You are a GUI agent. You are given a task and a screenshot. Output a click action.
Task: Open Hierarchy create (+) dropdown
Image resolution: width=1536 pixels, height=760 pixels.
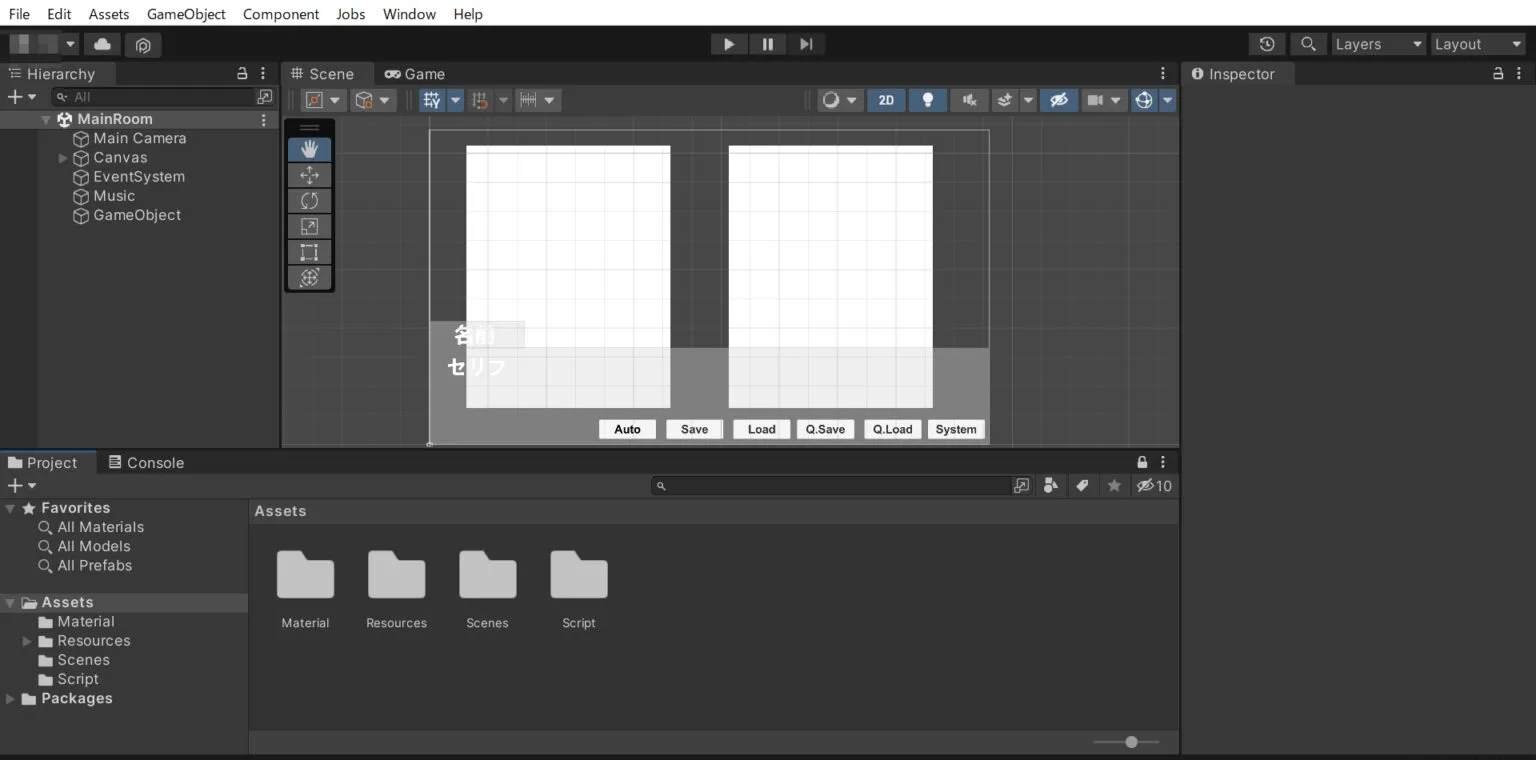[22, 97]
